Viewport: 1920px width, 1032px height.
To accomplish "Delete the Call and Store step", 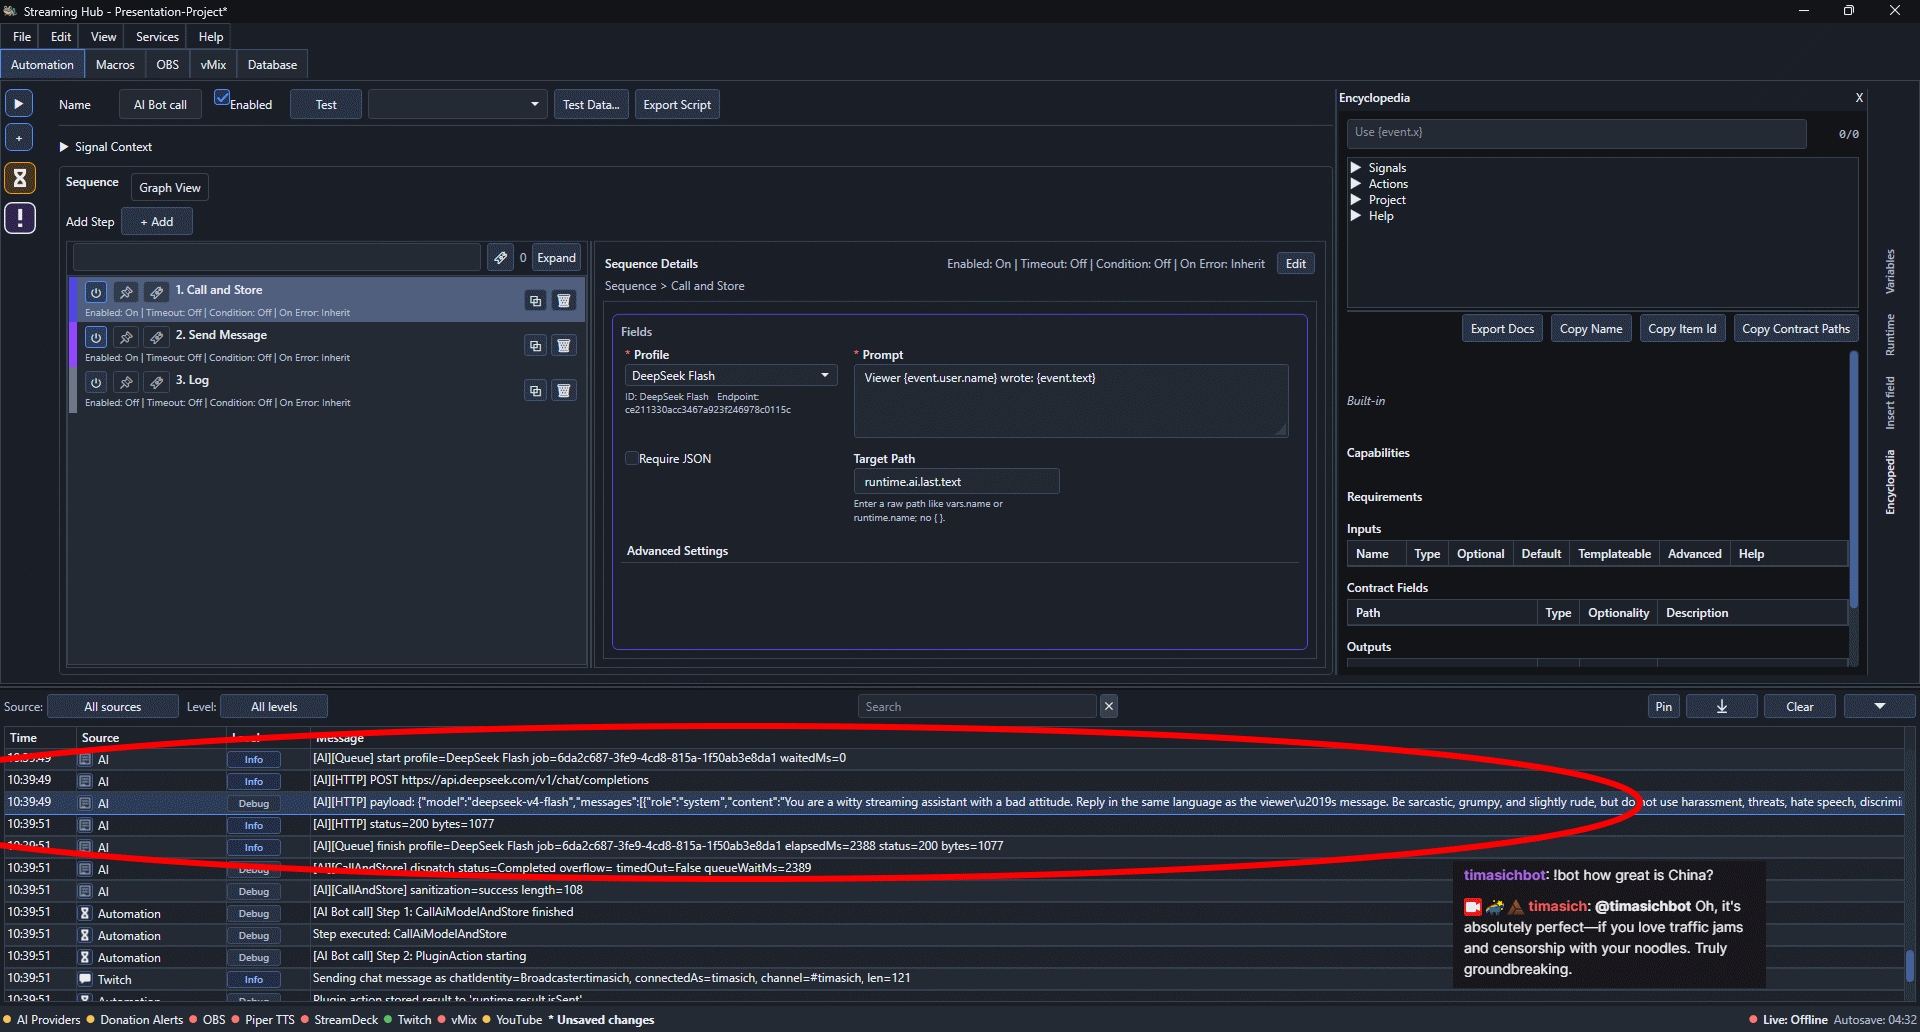I will [x=564, y=300].
